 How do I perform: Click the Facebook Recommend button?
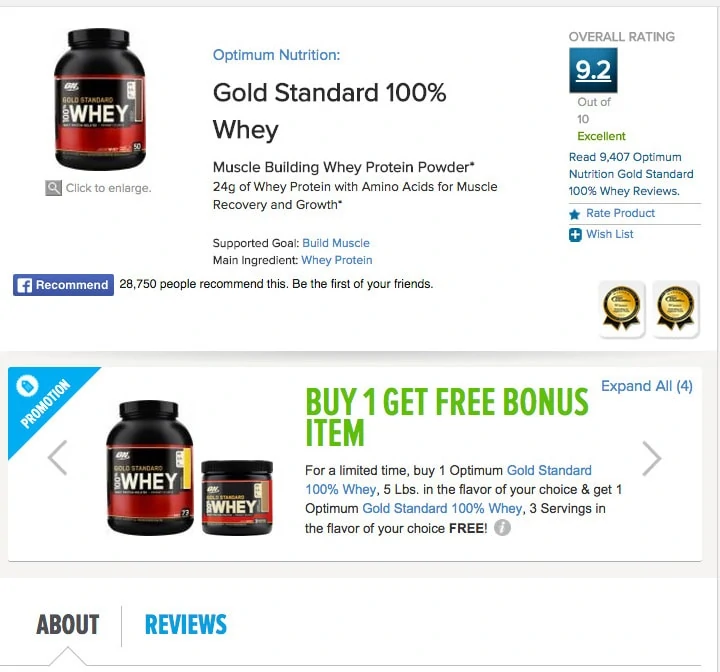(x=63, y=285)
